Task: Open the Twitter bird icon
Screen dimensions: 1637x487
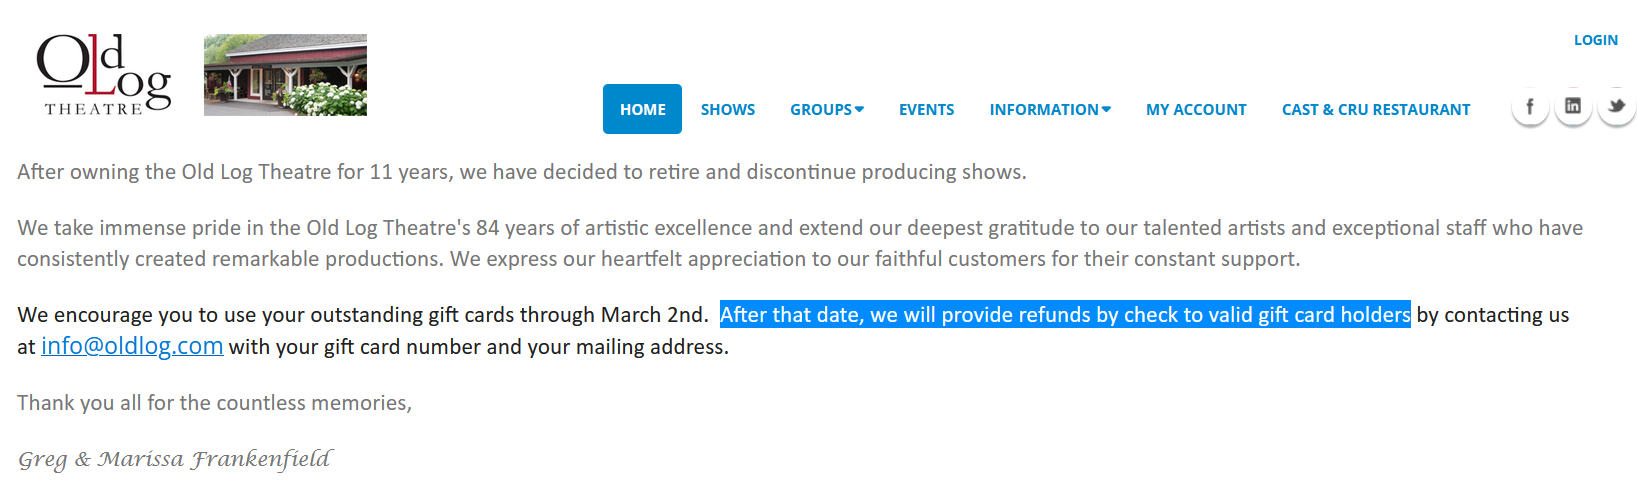Action: pyautogui.click(x=1616, y=107)
